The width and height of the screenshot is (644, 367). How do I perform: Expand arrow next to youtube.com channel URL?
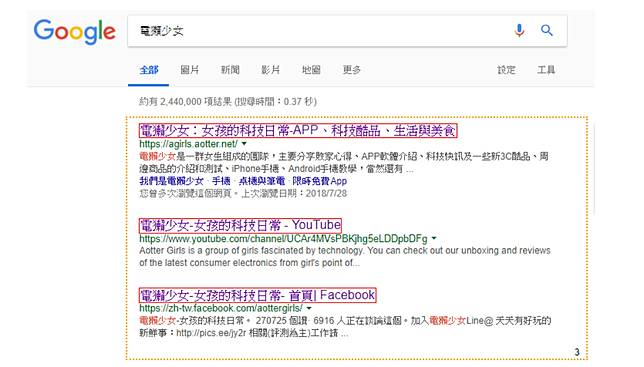pyautogui.click(x=434, y=238)
